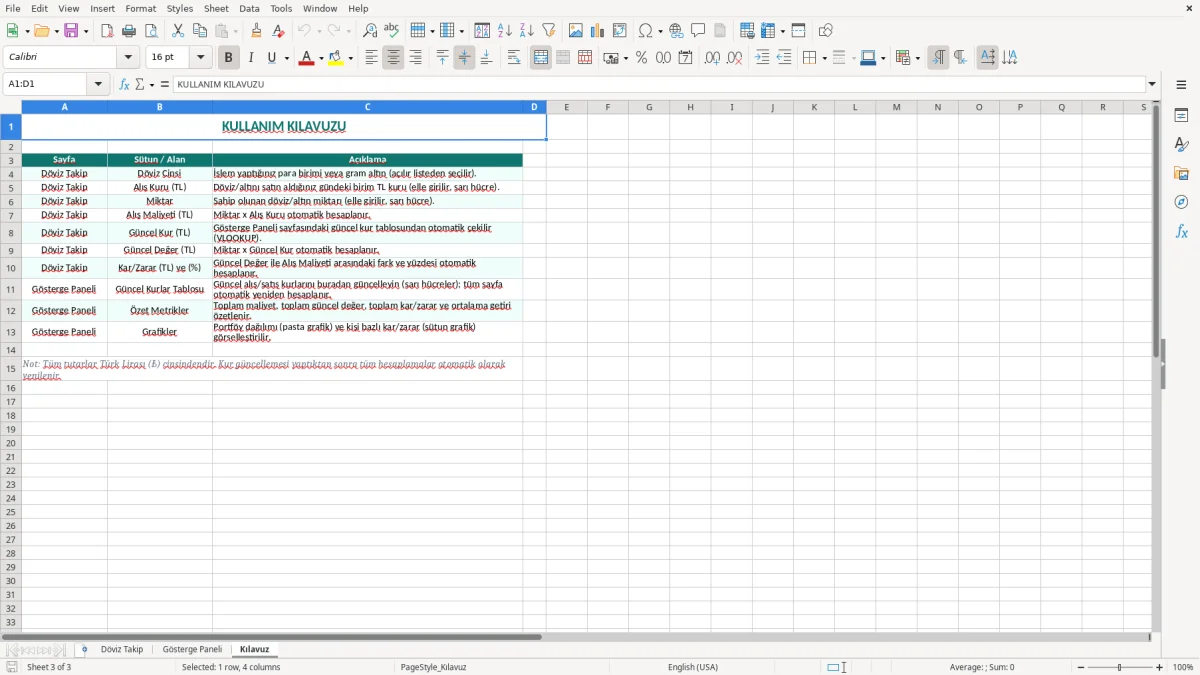Apply the red Font Color swatch
The height and width of the screenshot is (675, 1200).
(x=307, y=58)
